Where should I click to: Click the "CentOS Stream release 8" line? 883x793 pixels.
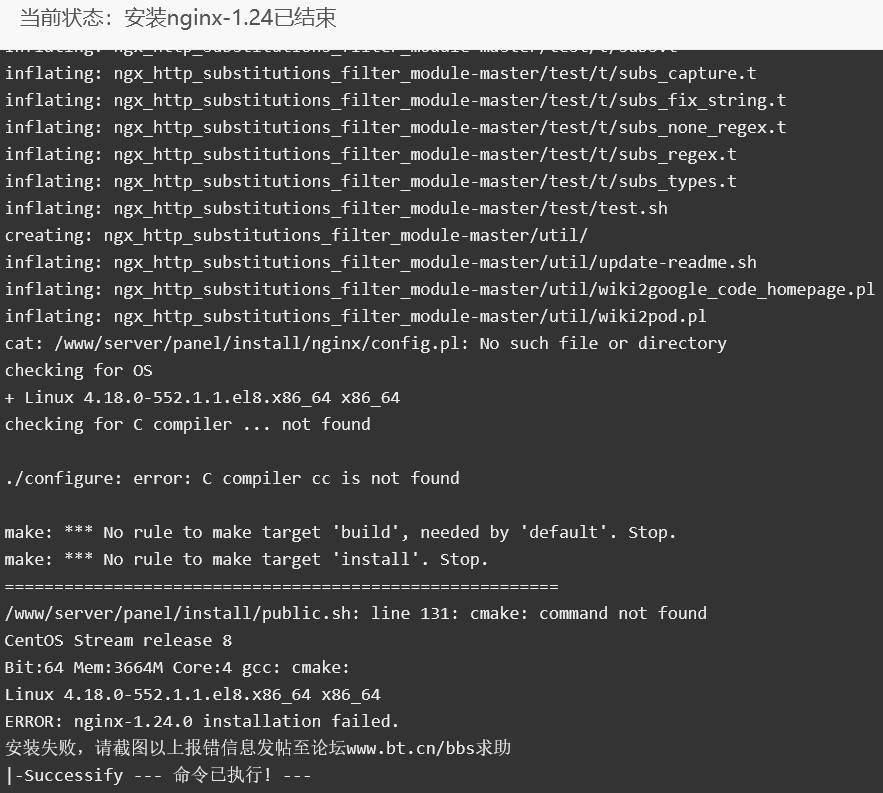(118, 640)
